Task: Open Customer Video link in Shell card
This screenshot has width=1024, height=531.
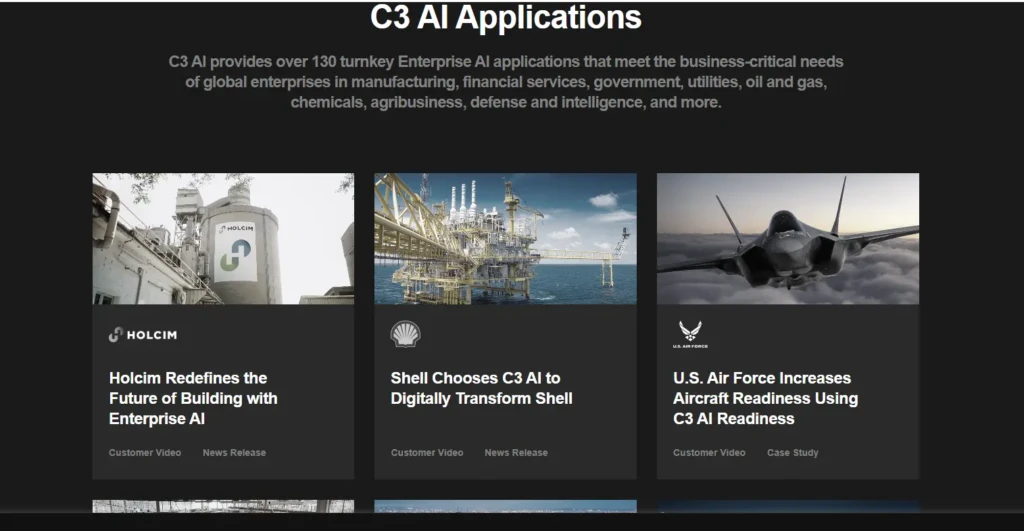Action: [427, 453]
